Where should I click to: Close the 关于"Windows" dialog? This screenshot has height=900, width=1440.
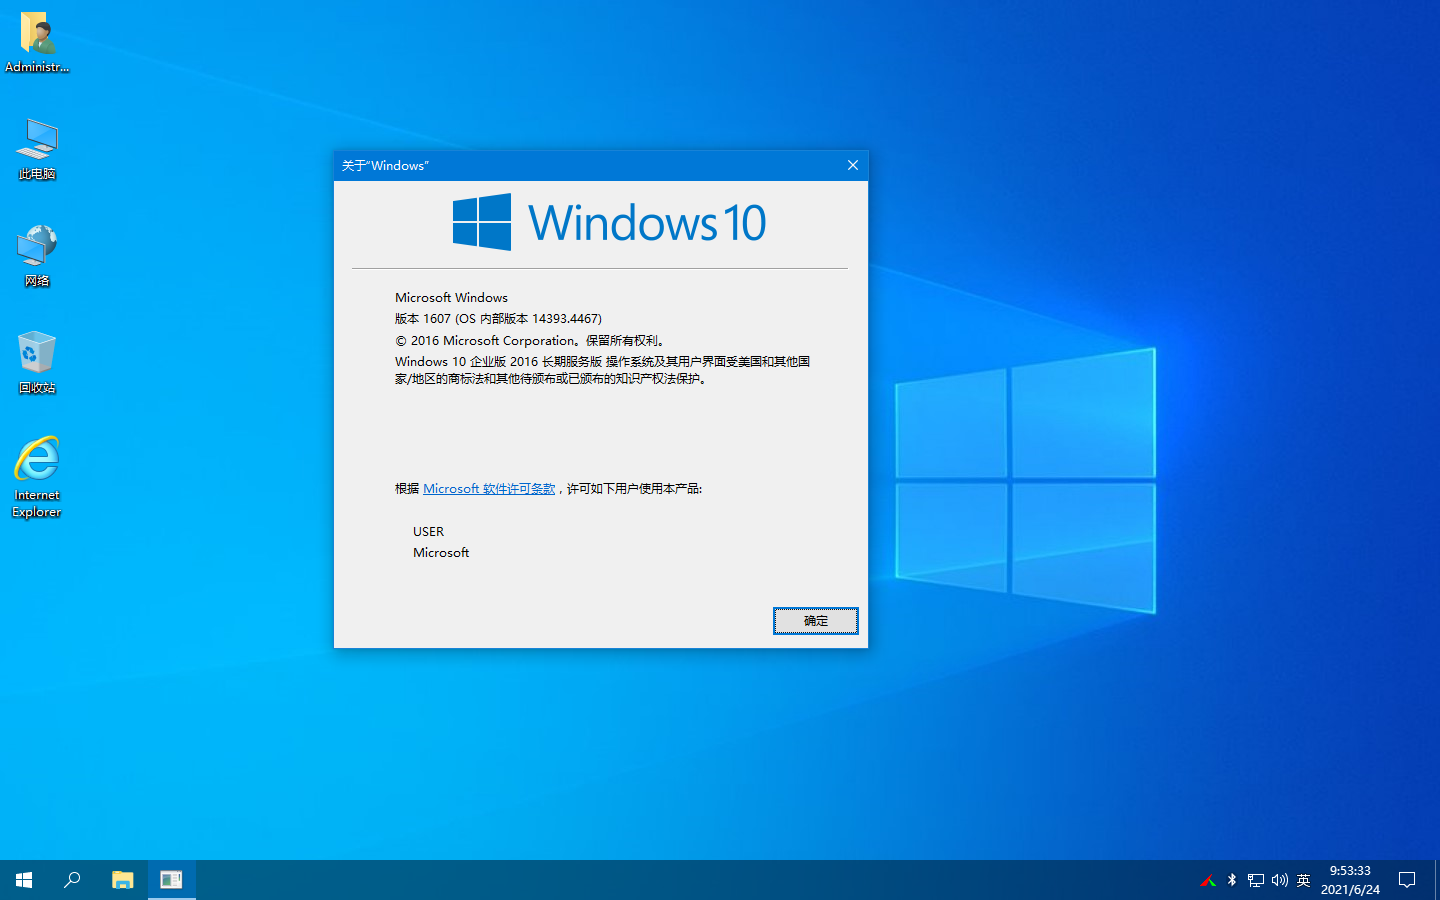tap(853, 165)
